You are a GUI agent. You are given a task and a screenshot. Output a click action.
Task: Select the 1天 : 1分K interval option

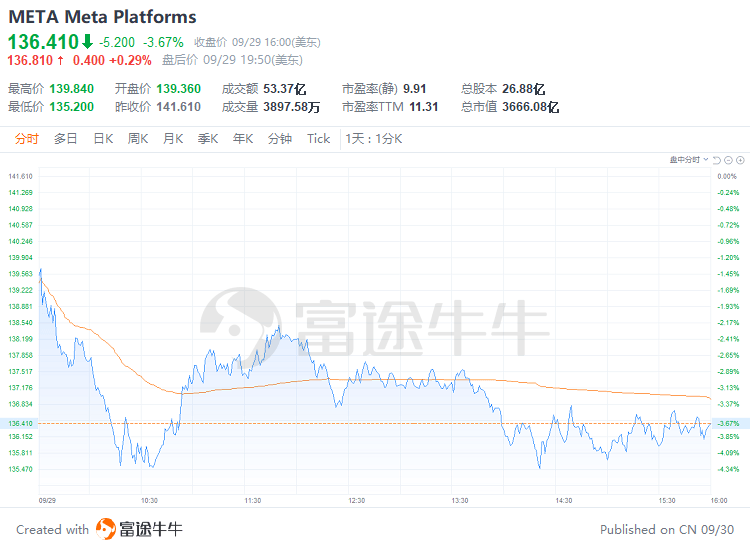click(374, 139)
